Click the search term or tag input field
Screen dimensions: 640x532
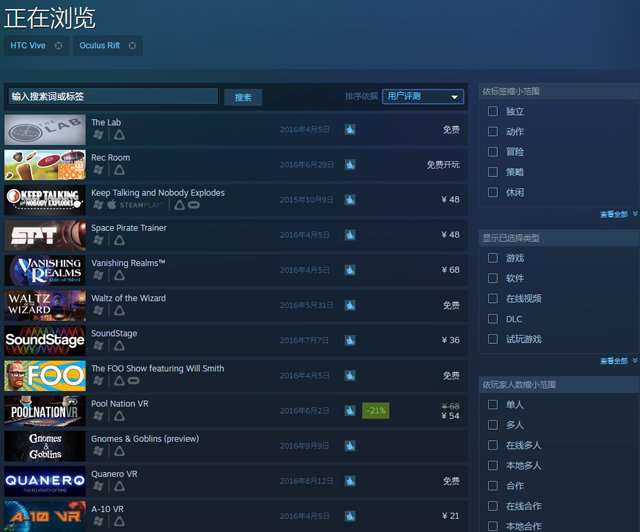tap(113, 97)
